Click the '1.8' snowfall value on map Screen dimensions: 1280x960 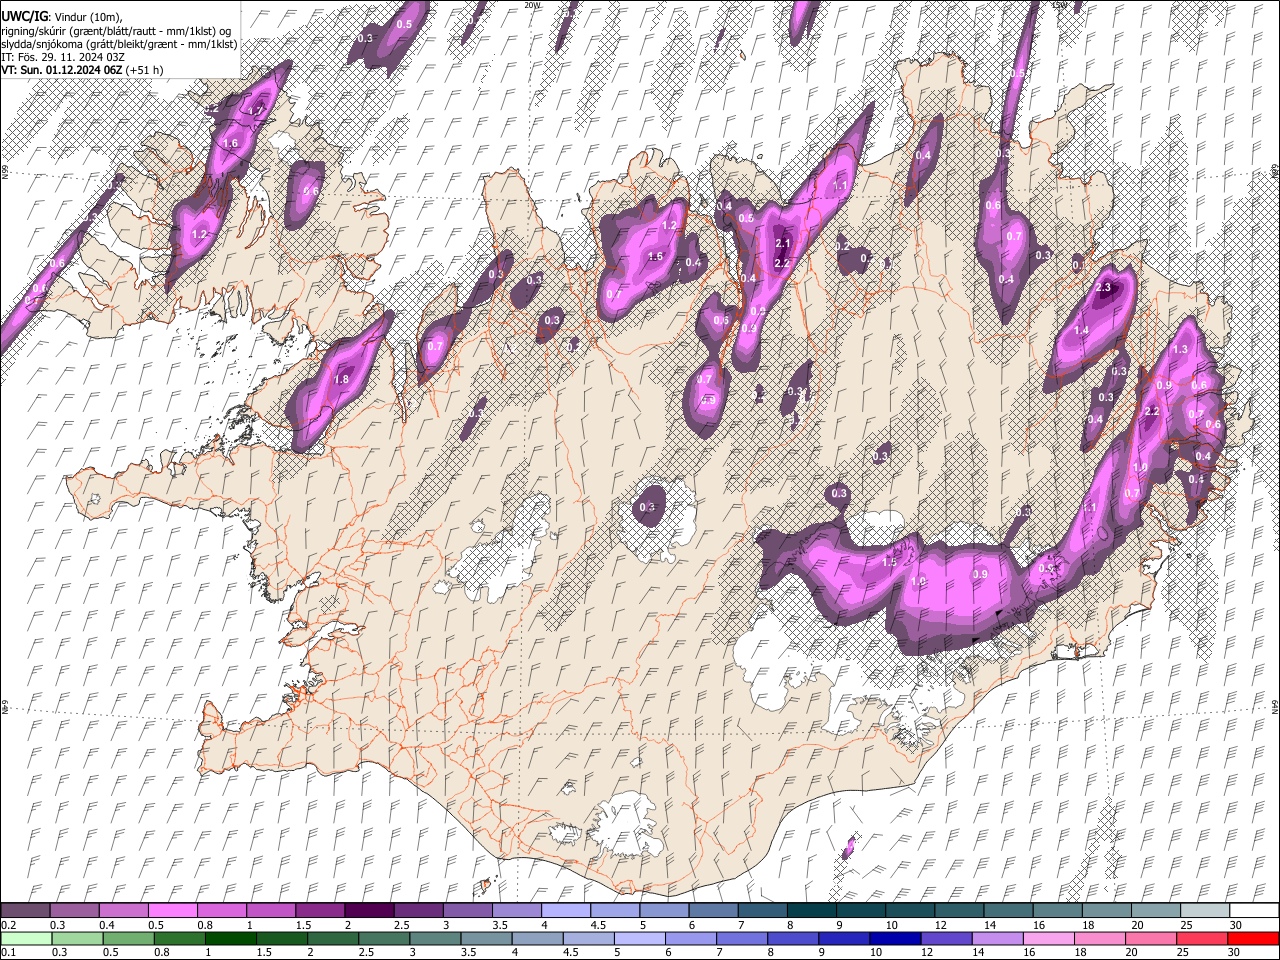pyautogui.click(x=341, y=379)
